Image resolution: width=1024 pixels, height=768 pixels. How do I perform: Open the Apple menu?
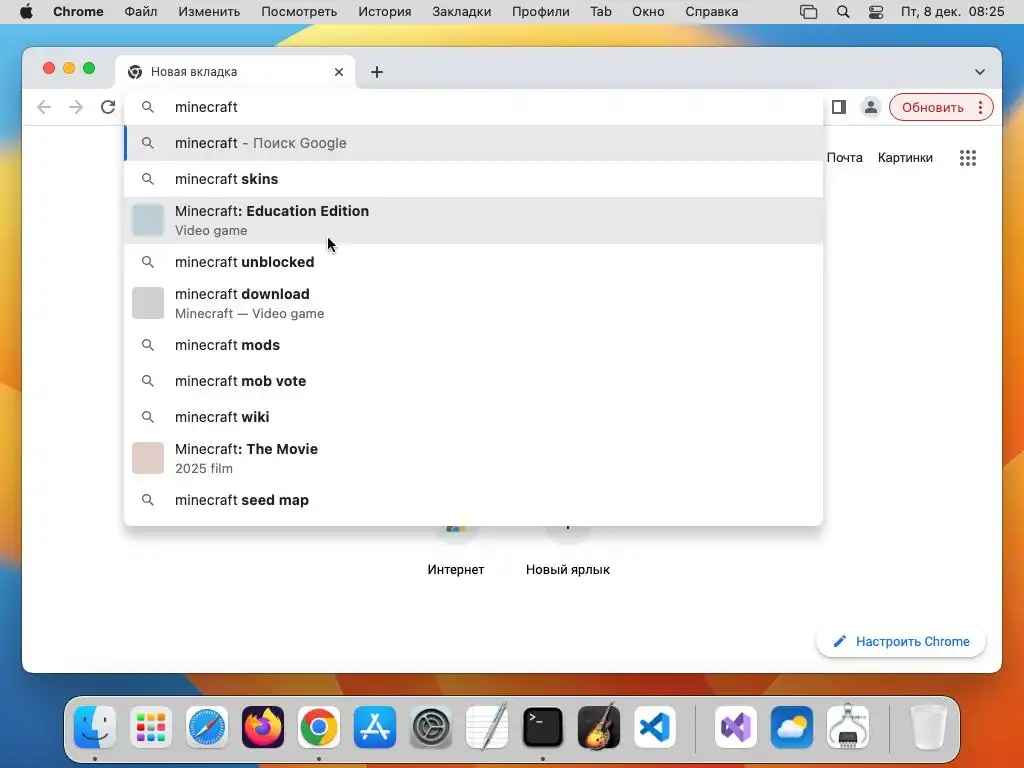tap(26, 12)
